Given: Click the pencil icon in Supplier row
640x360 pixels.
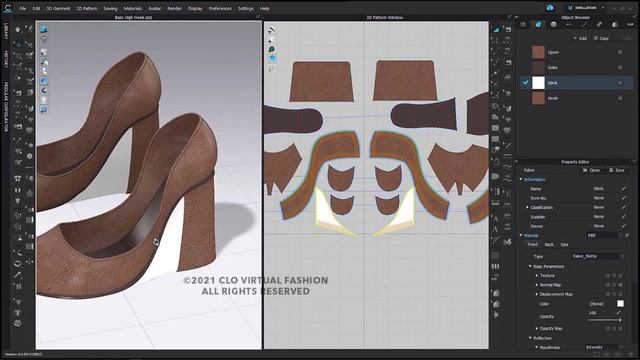Looking at the screenshot, I should (x=624, y=217).
